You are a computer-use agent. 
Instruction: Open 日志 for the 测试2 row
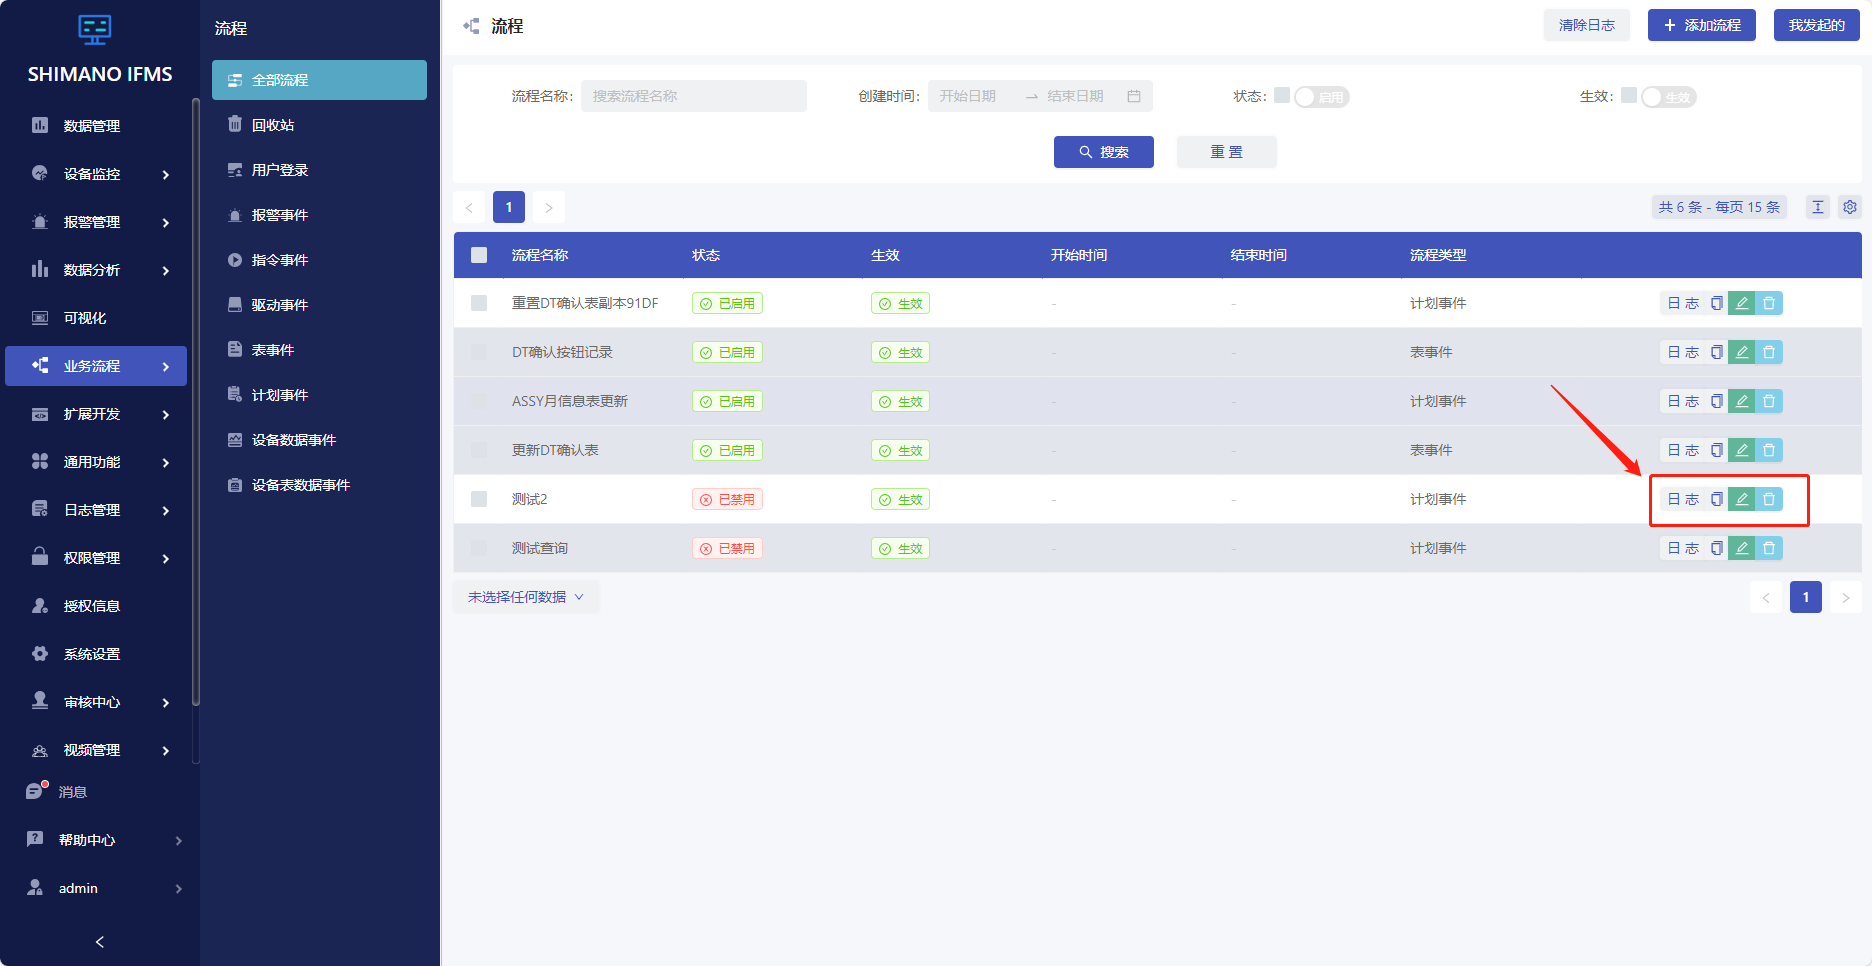1683,499
